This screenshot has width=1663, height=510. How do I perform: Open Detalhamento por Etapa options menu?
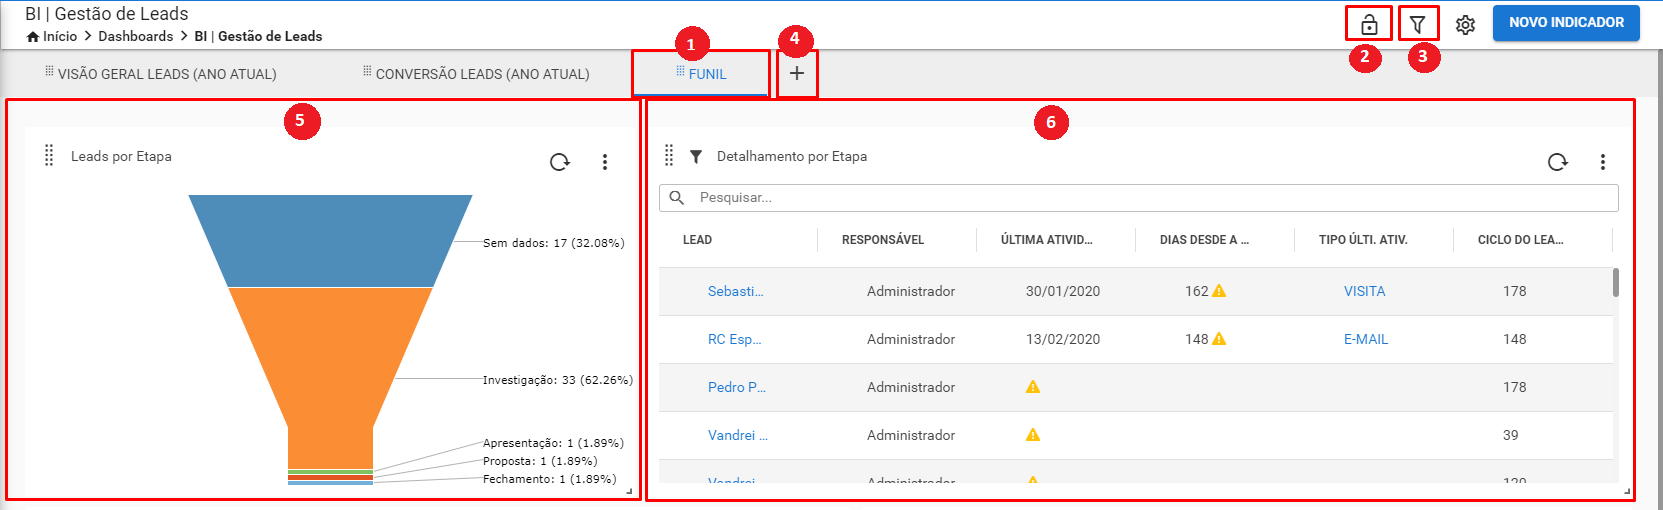1603,162
